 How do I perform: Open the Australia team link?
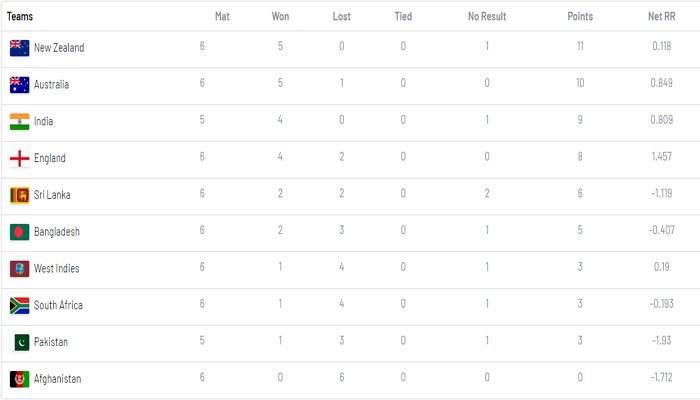[51, 85]
